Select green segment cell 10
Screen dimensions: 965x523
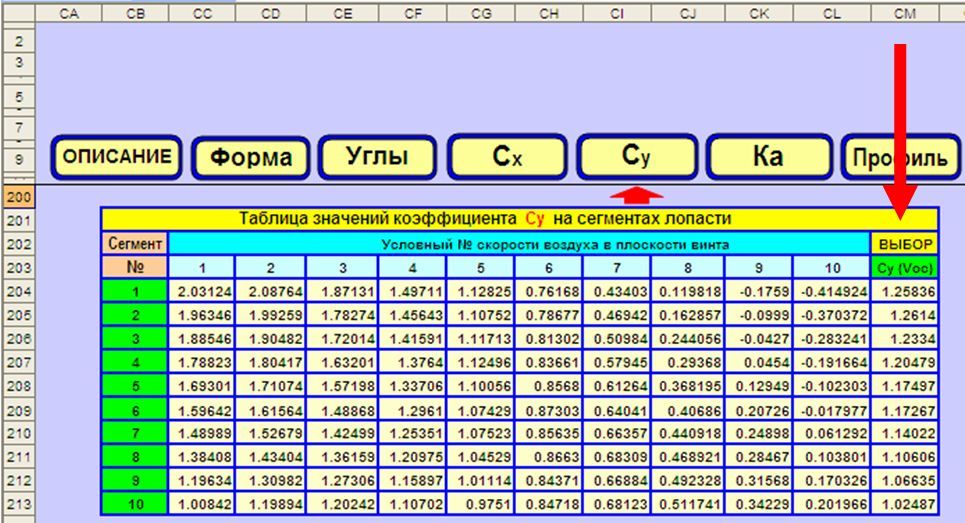(x=135, y=505)
